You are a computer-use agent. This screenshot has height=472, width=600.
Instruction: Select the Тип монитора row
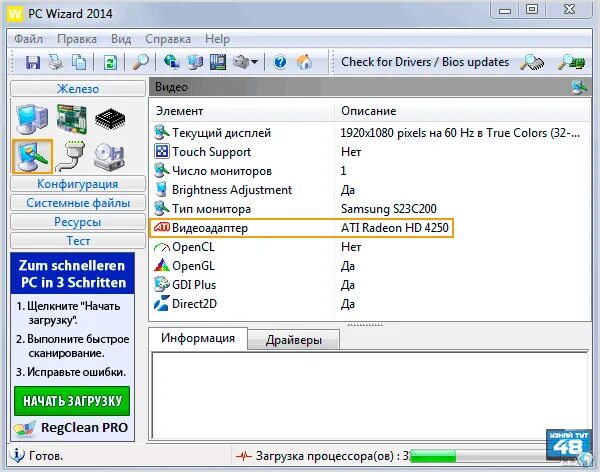(370, 209)
